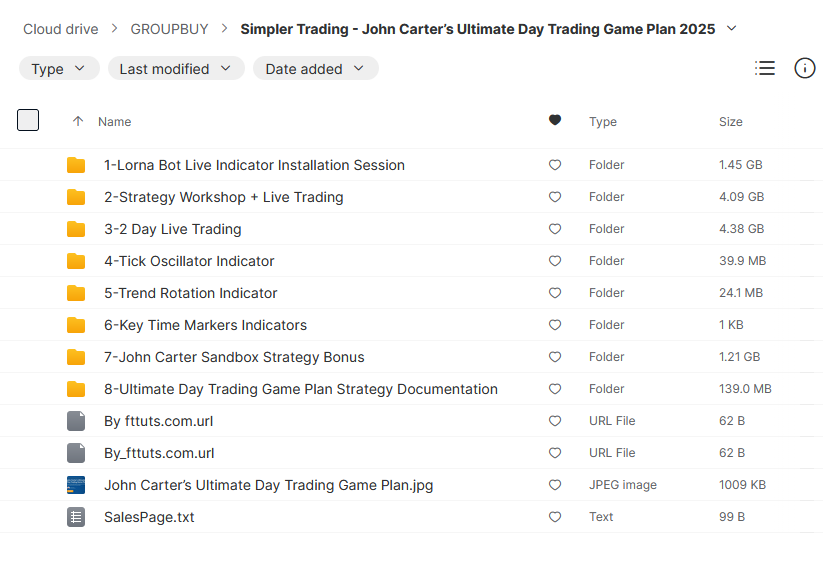Open the info panel icon
This screenshot has width=823, height=586.
coord(804,68)
